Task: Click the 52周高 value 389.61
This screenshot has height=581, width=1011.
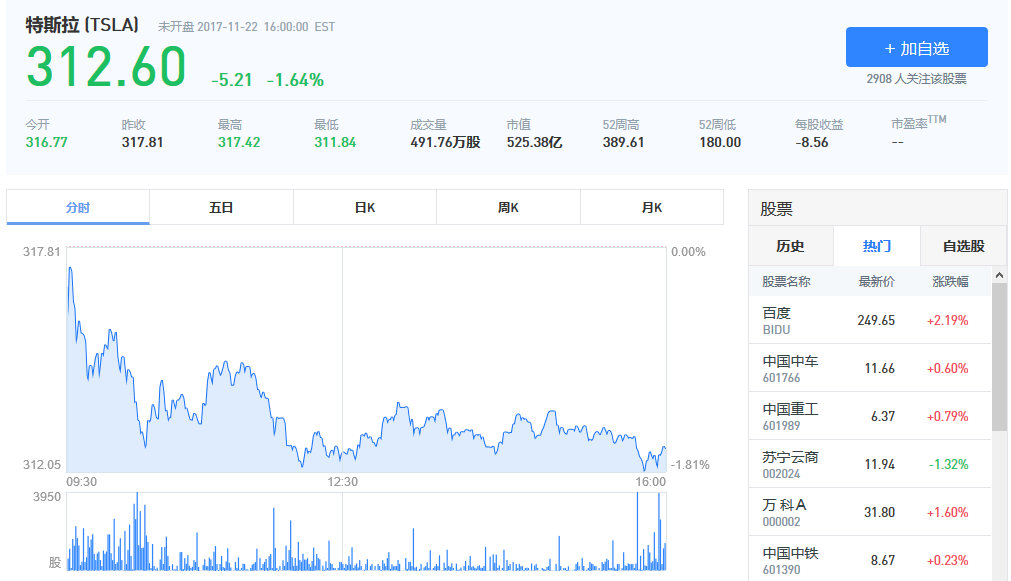Action: (623, 143)
